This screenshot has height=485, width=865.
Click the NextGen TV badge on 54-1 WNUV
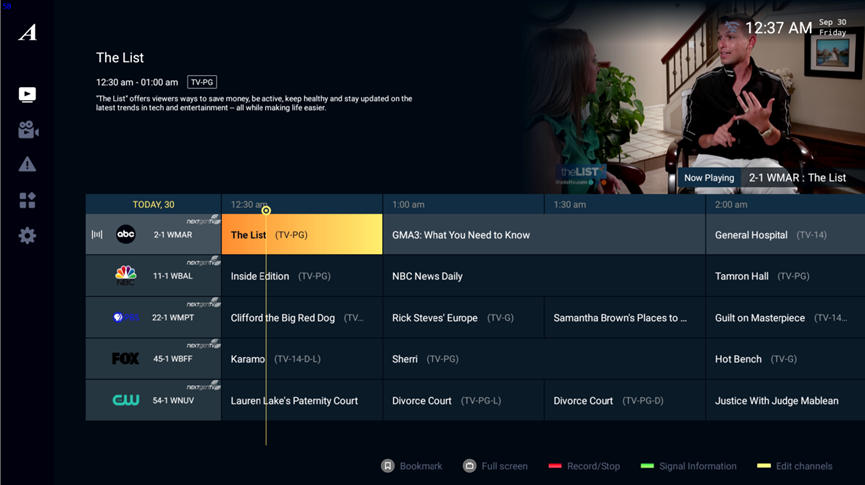(203, 386)
